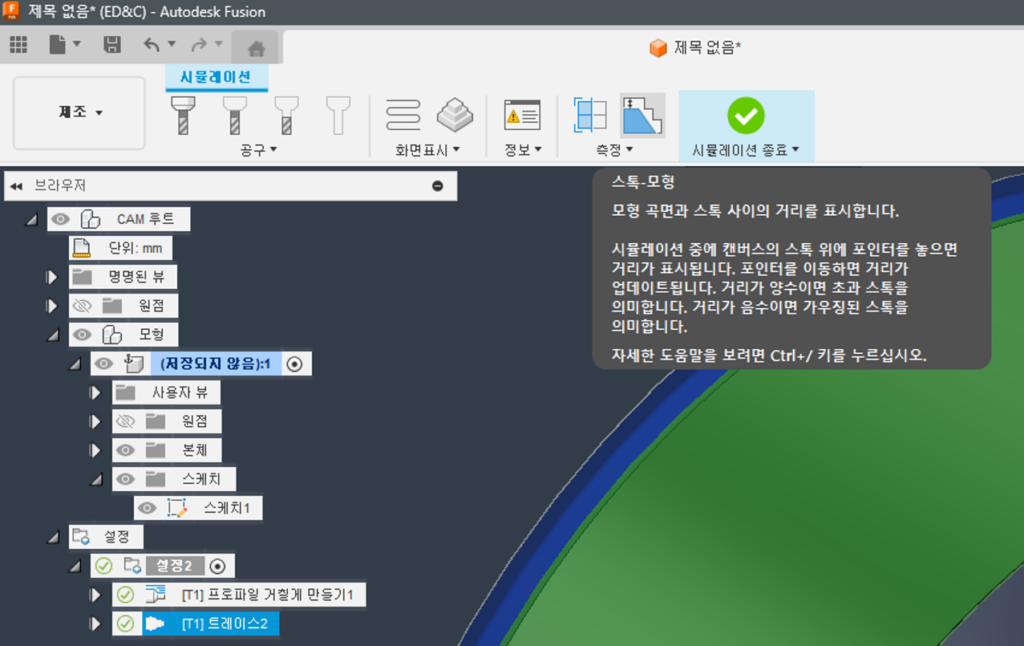The image size is (1024, 646).
Task: Collapse the 모형 node
Action: [x=53, y=335]
